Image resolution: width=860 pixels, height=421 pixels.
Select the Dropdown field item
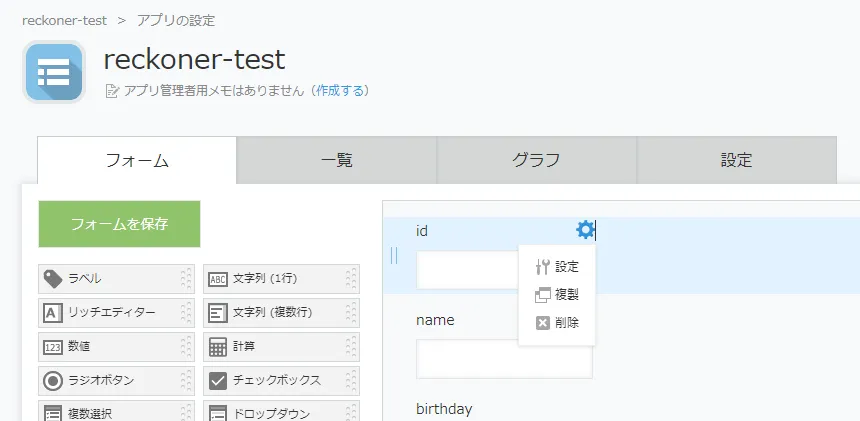[x=263, y=412]
